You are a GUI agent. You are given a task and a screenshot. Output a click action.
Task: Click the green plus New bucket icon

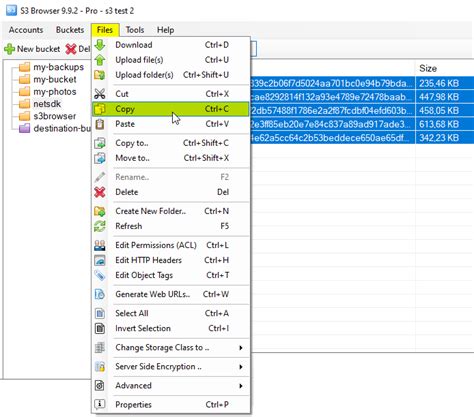click(9, 49)
